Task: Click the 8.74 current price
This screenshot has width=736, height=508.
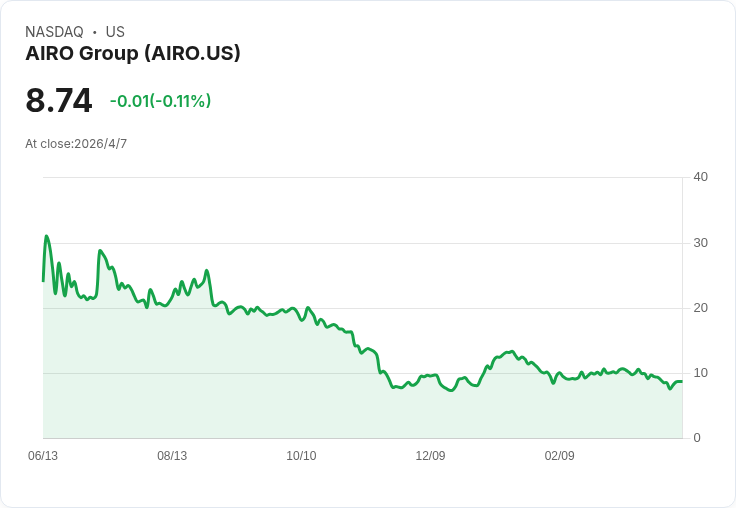Action: (59, 100)
